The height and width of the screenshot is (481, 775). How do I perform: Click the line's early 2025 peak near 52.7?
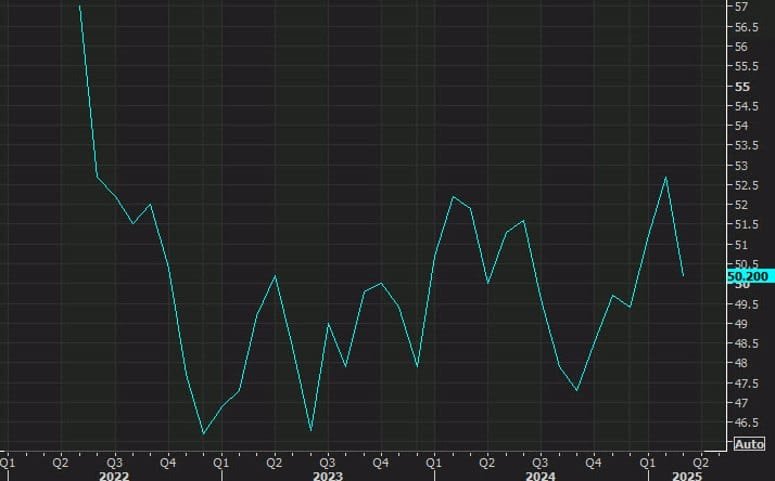665,177
